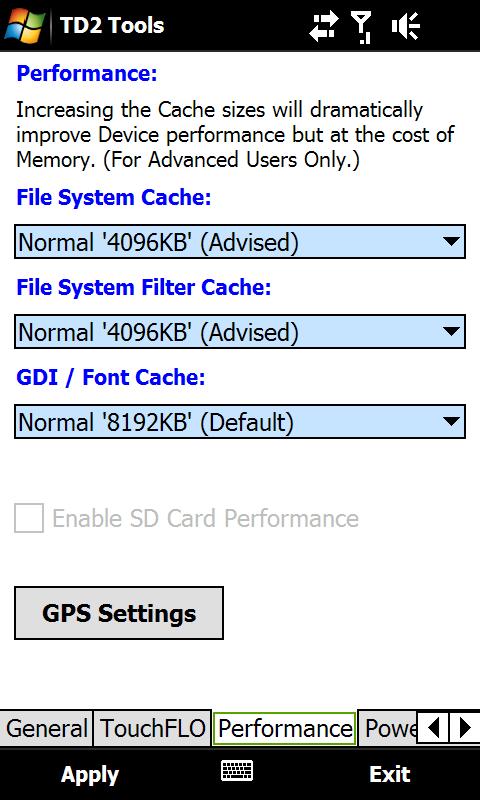Click the TD2 Tools title text
The image size is (480, 800).
click(x=112, y=25)
